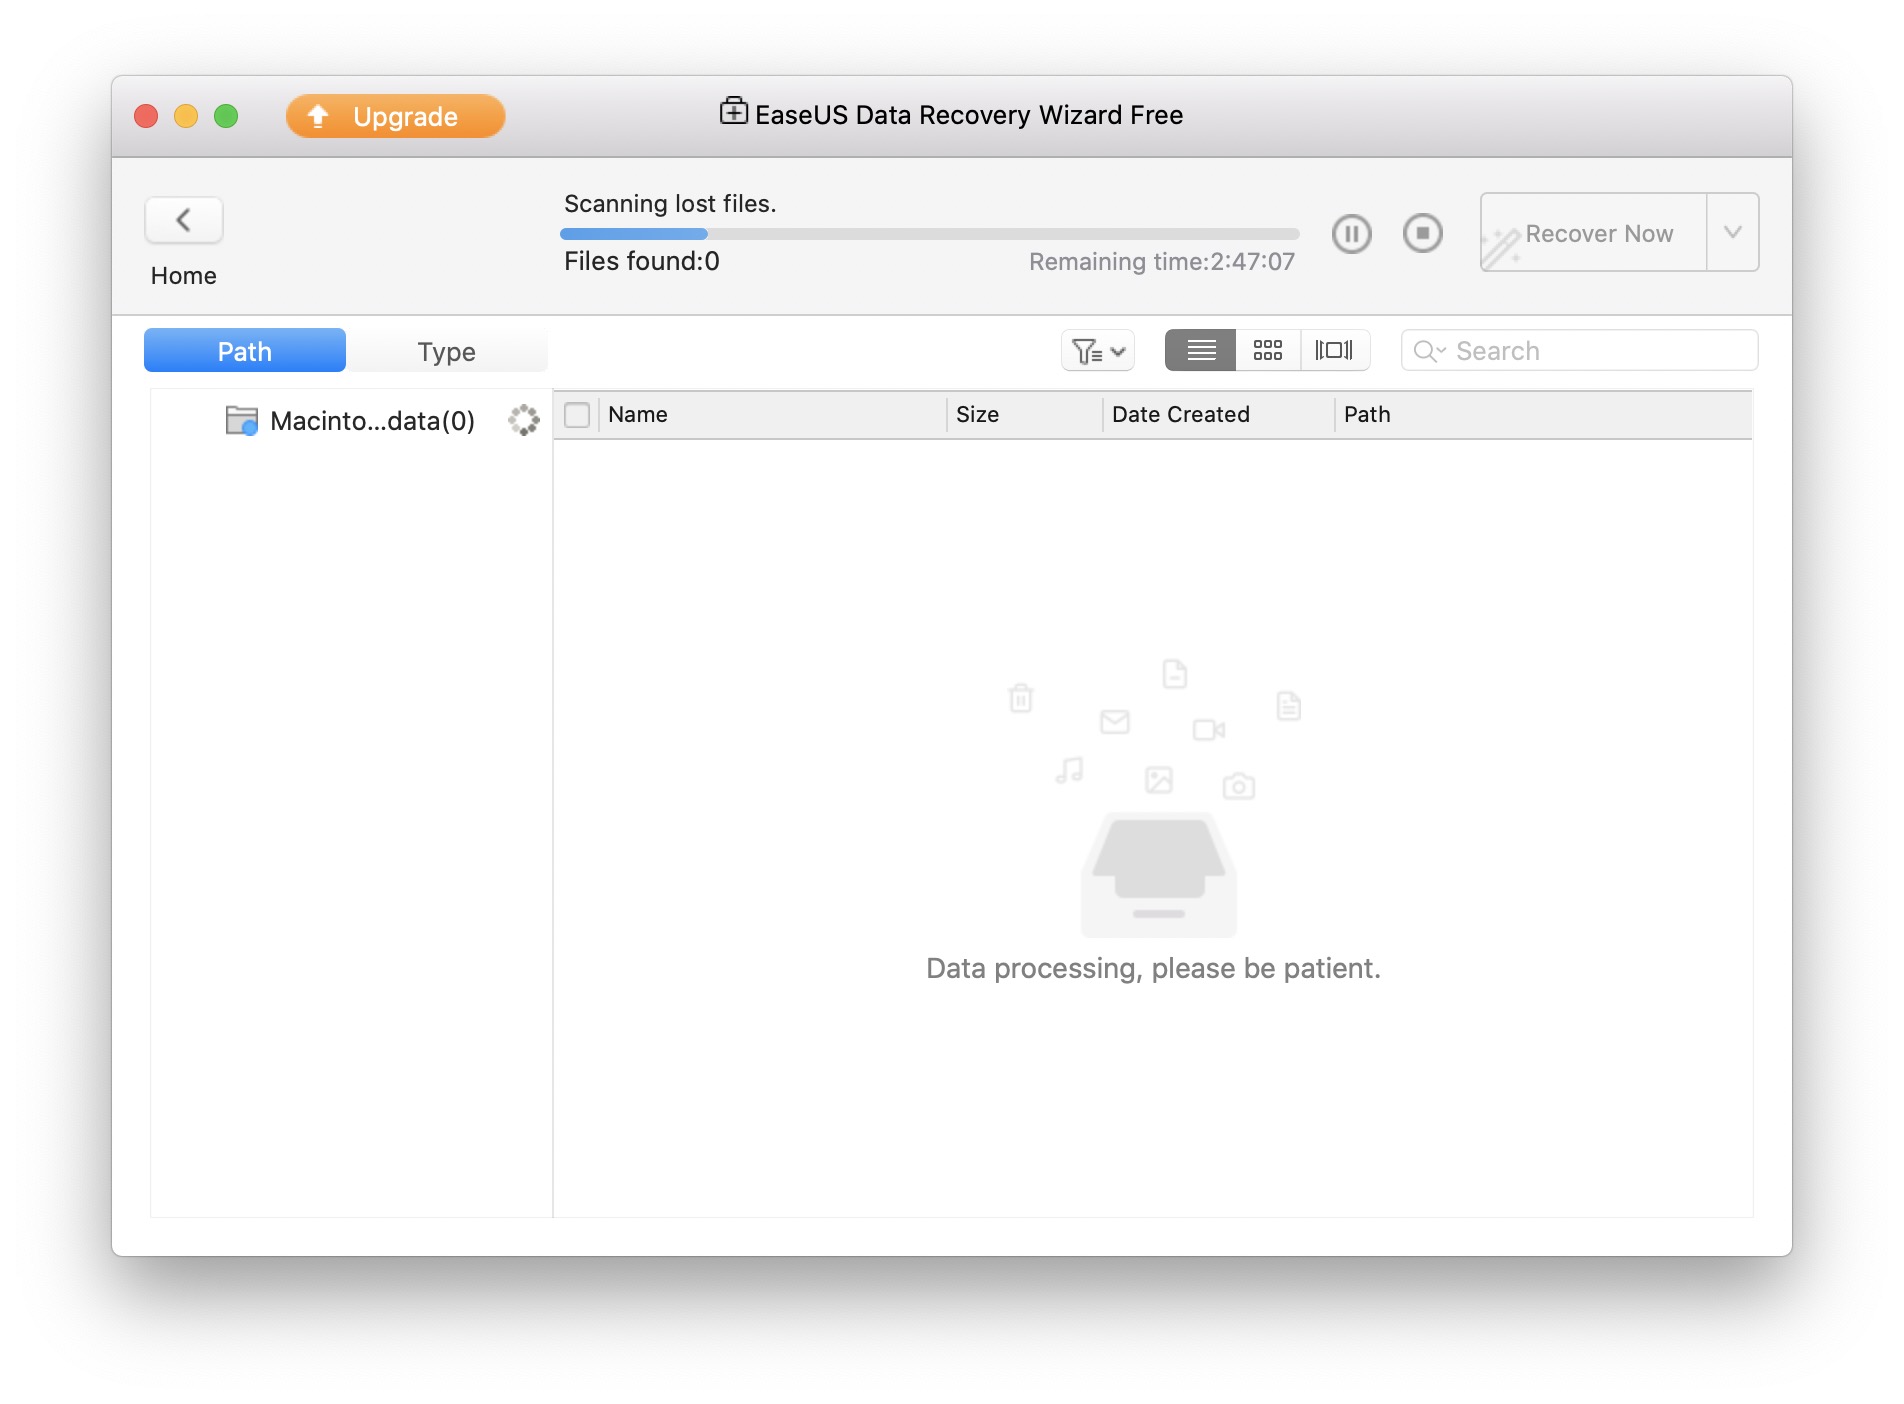Viewport: 1904px width, 1404px height.
Task: Select icon grid view mode
Action: point(1268,350)
